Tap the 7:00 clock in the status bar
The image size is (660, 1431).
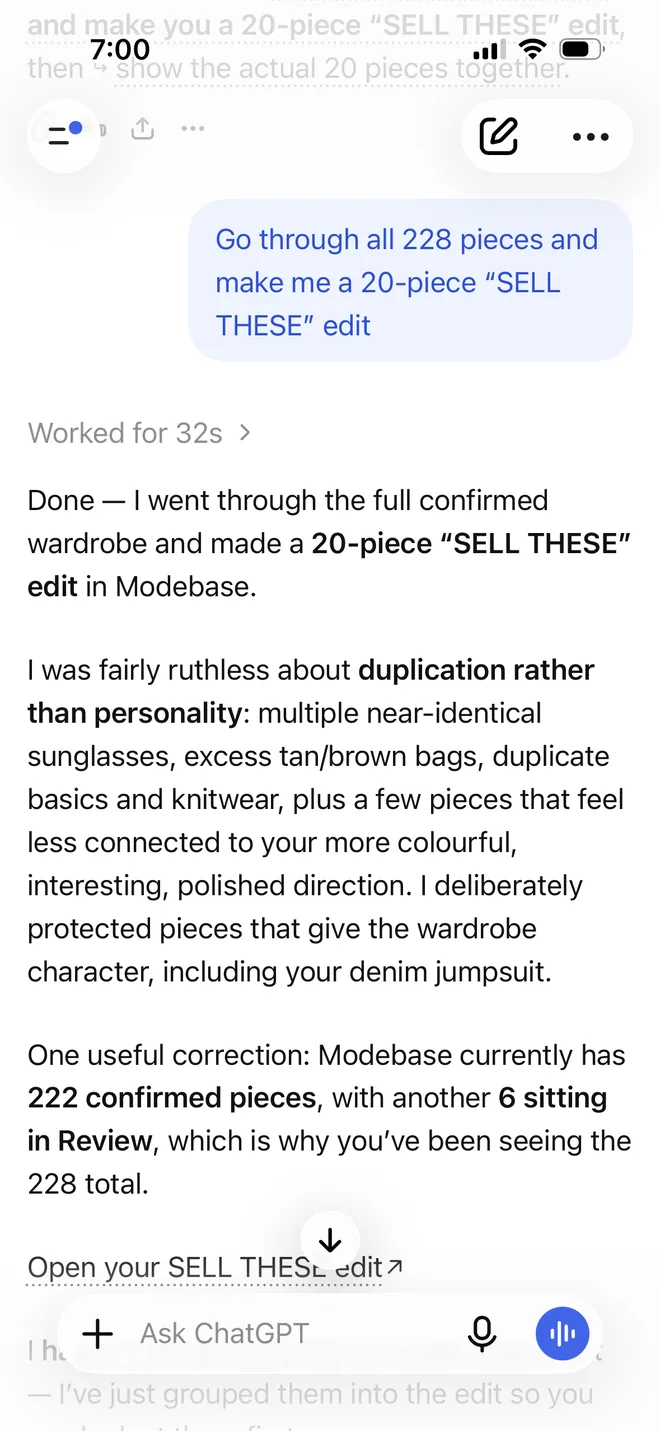pyautogui.click(x=120, y=49)
